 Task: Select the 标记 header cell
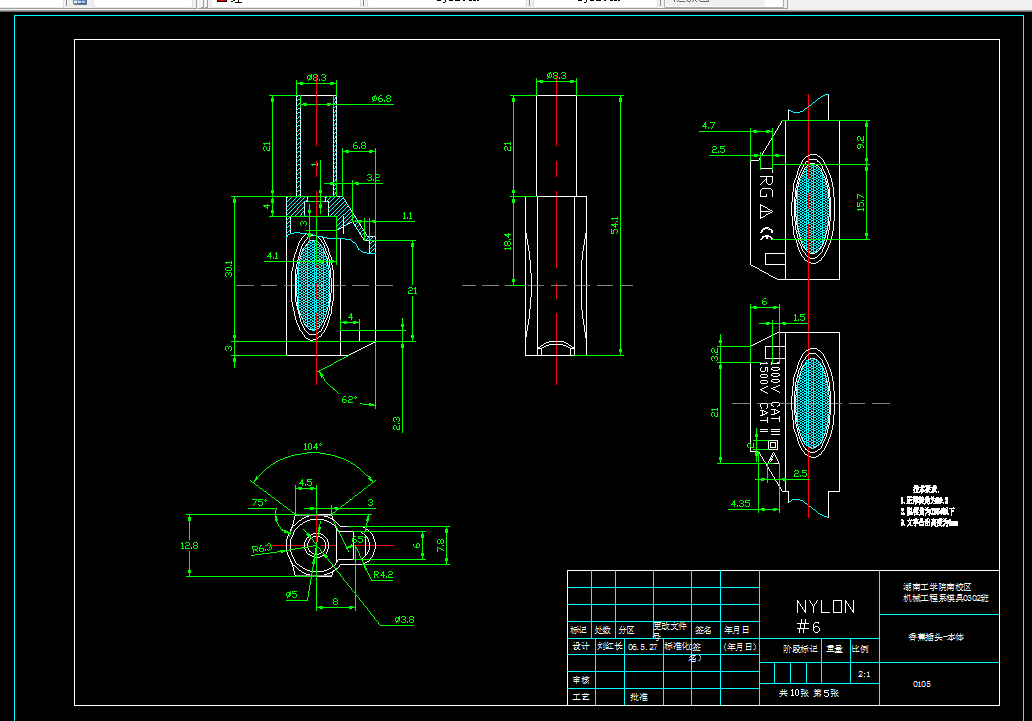pyautogui.click(x=579, y=630)
